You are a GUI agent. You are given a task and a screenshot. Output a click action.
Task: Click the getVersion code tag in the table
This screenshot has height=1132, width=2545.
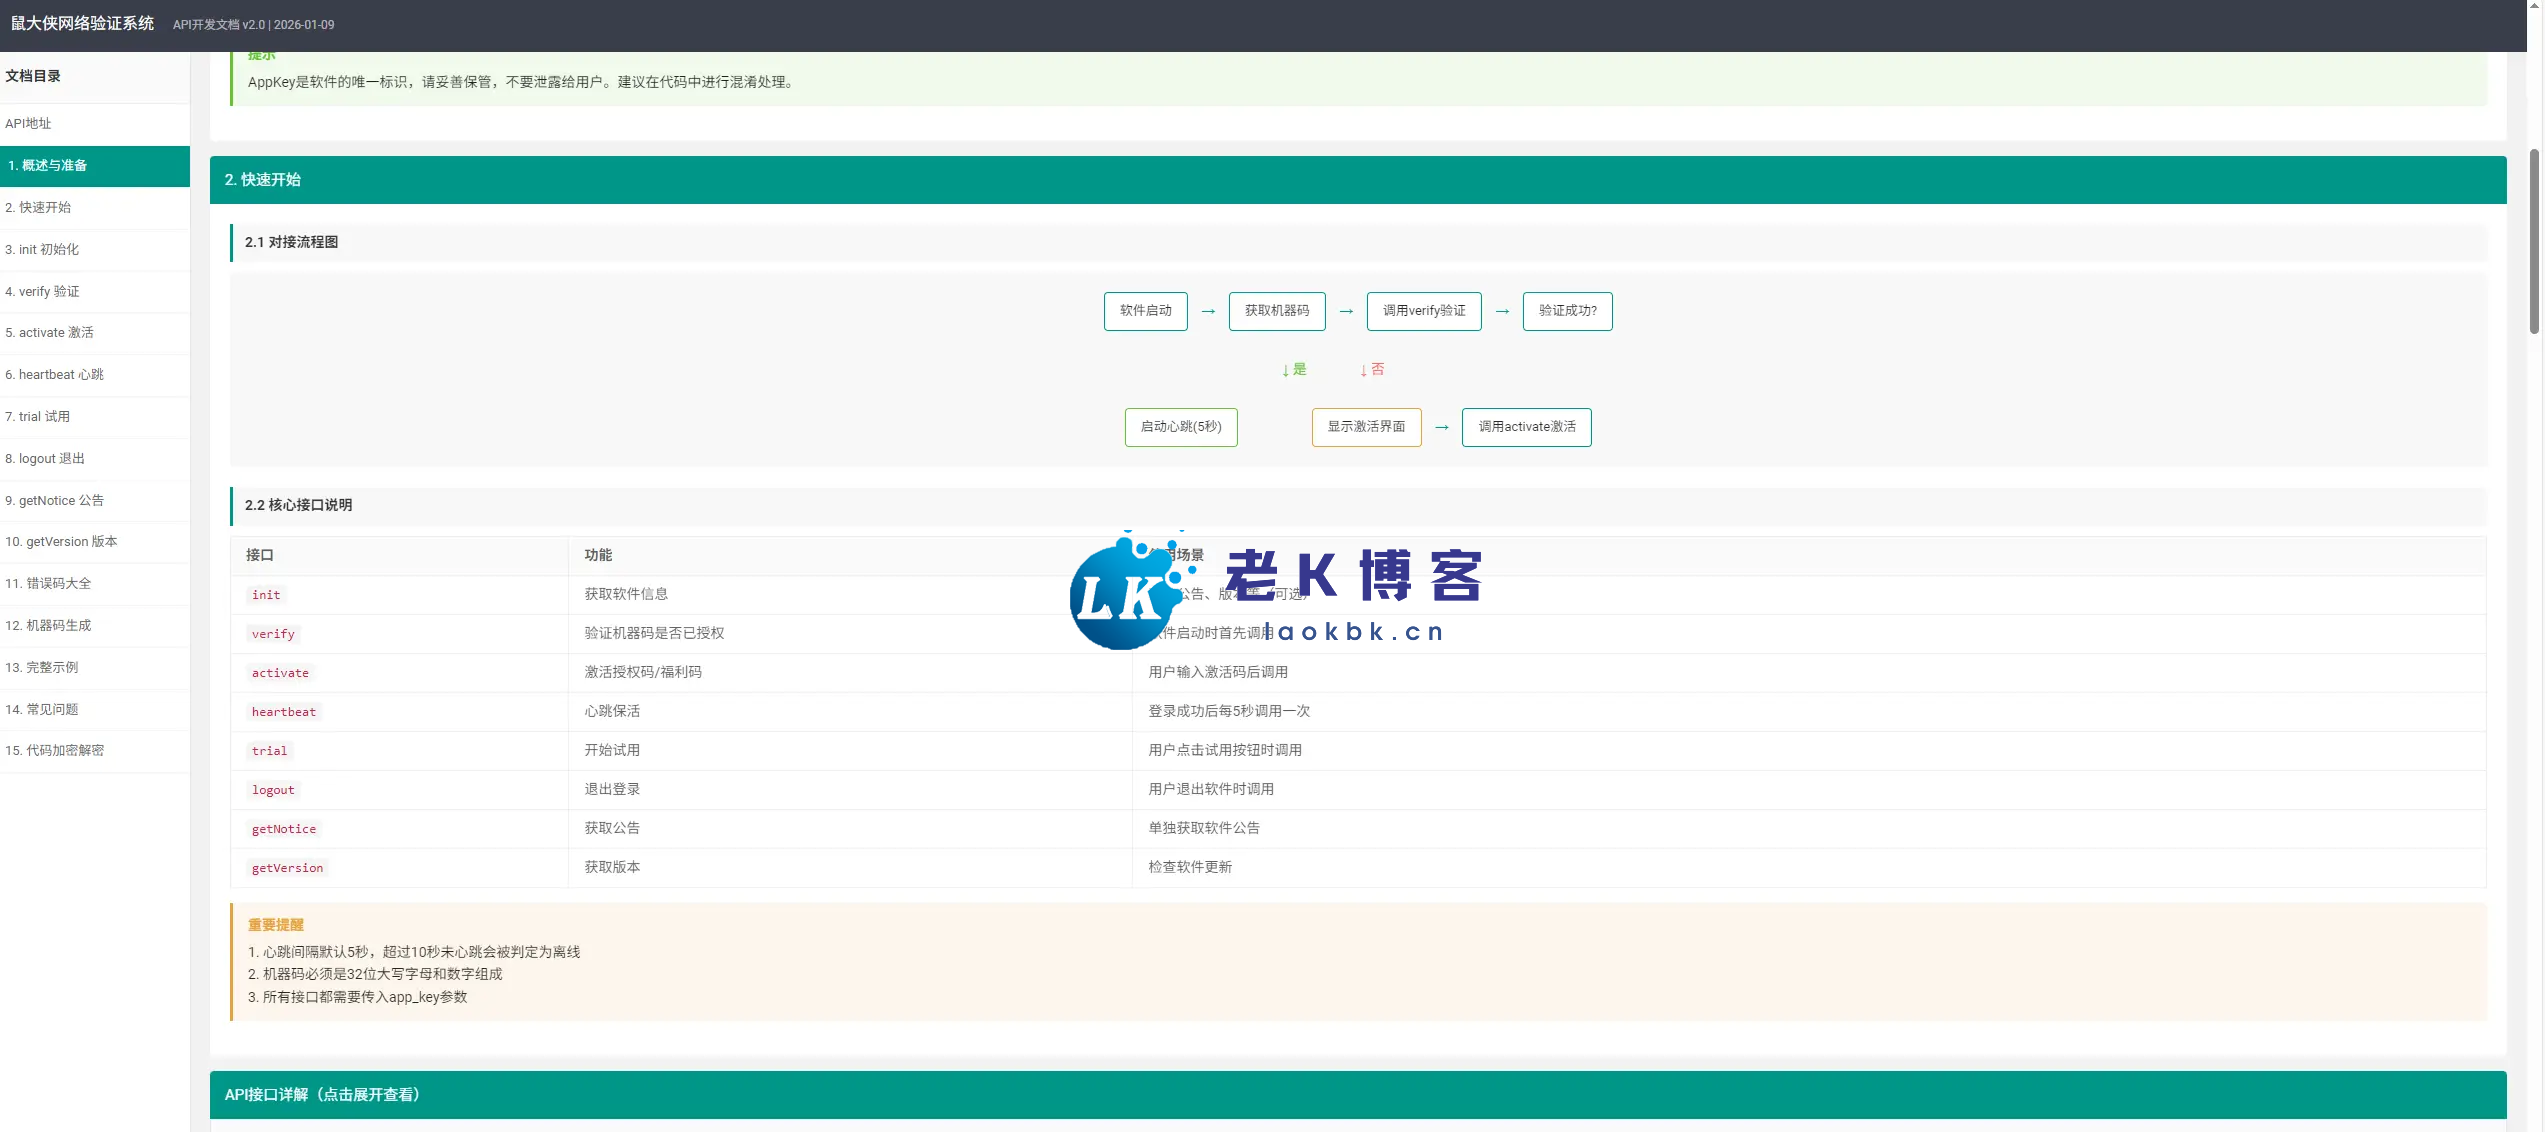(287, 868)
